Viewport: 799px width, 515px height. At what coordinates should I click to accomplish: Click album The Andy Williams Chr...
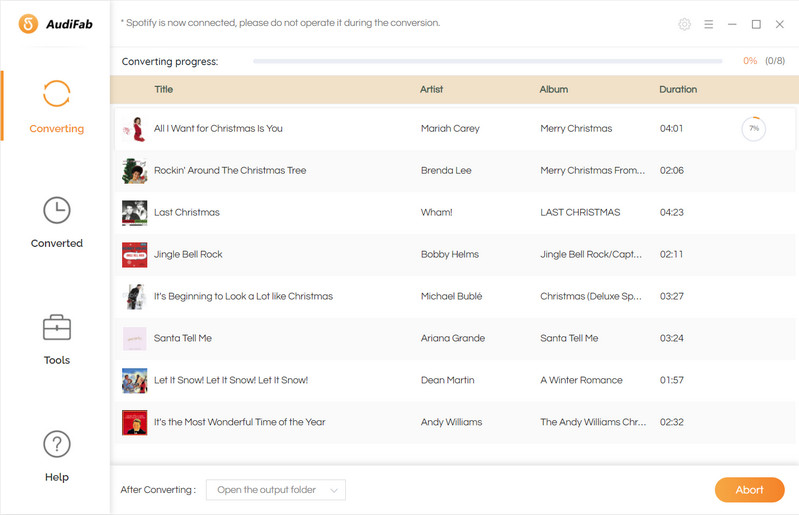click(593, 422)
